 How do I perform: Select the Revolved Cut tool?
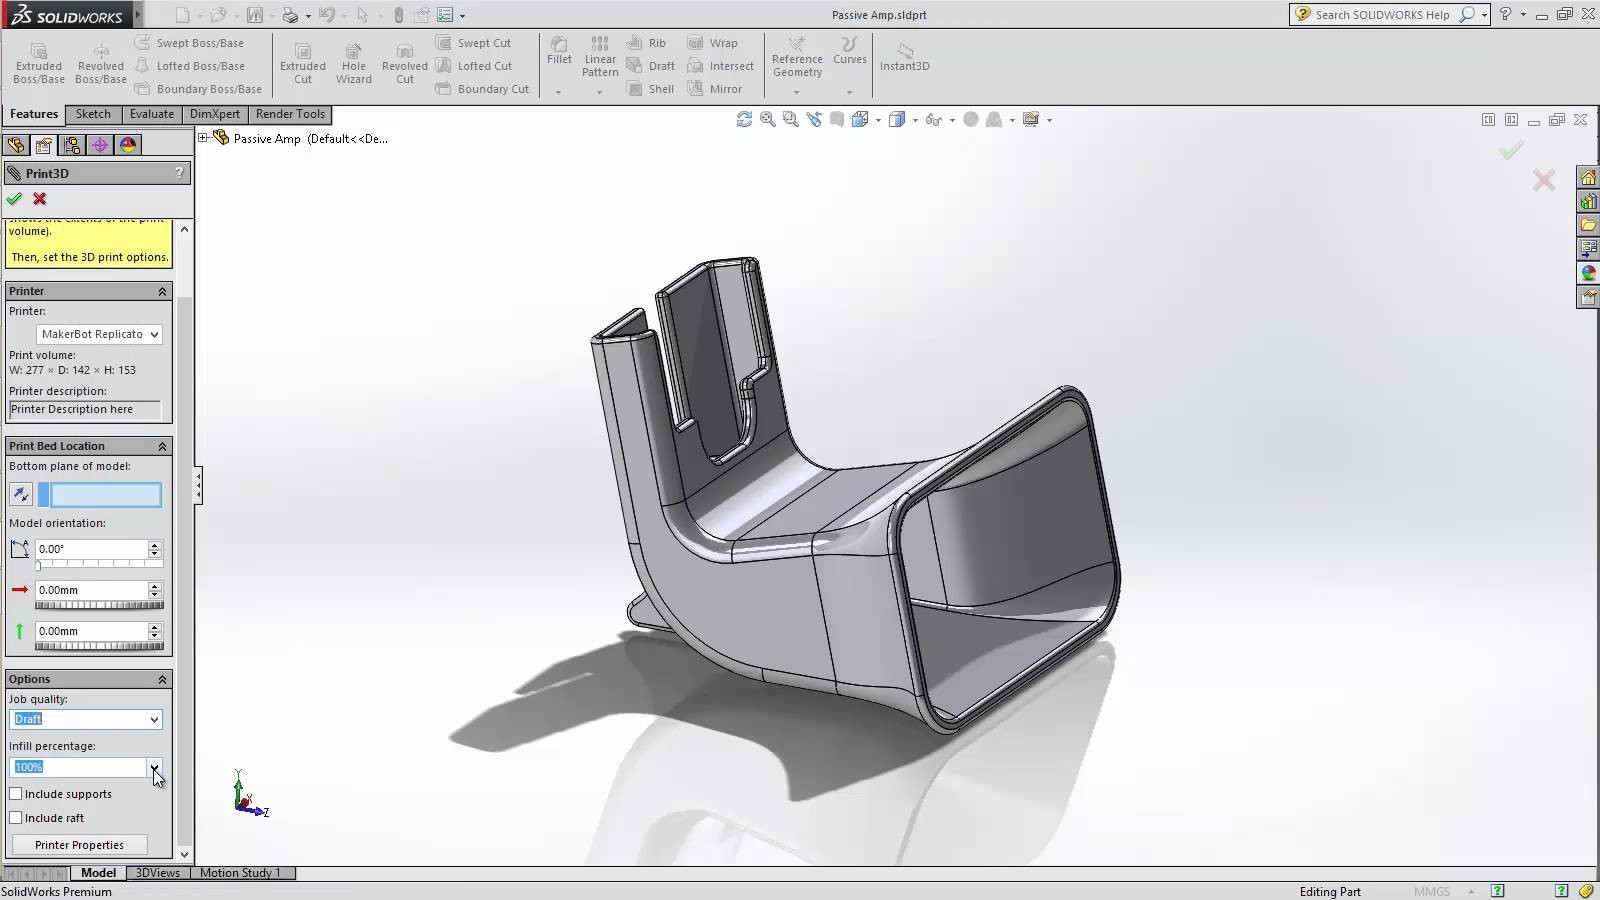pos(405,63)
